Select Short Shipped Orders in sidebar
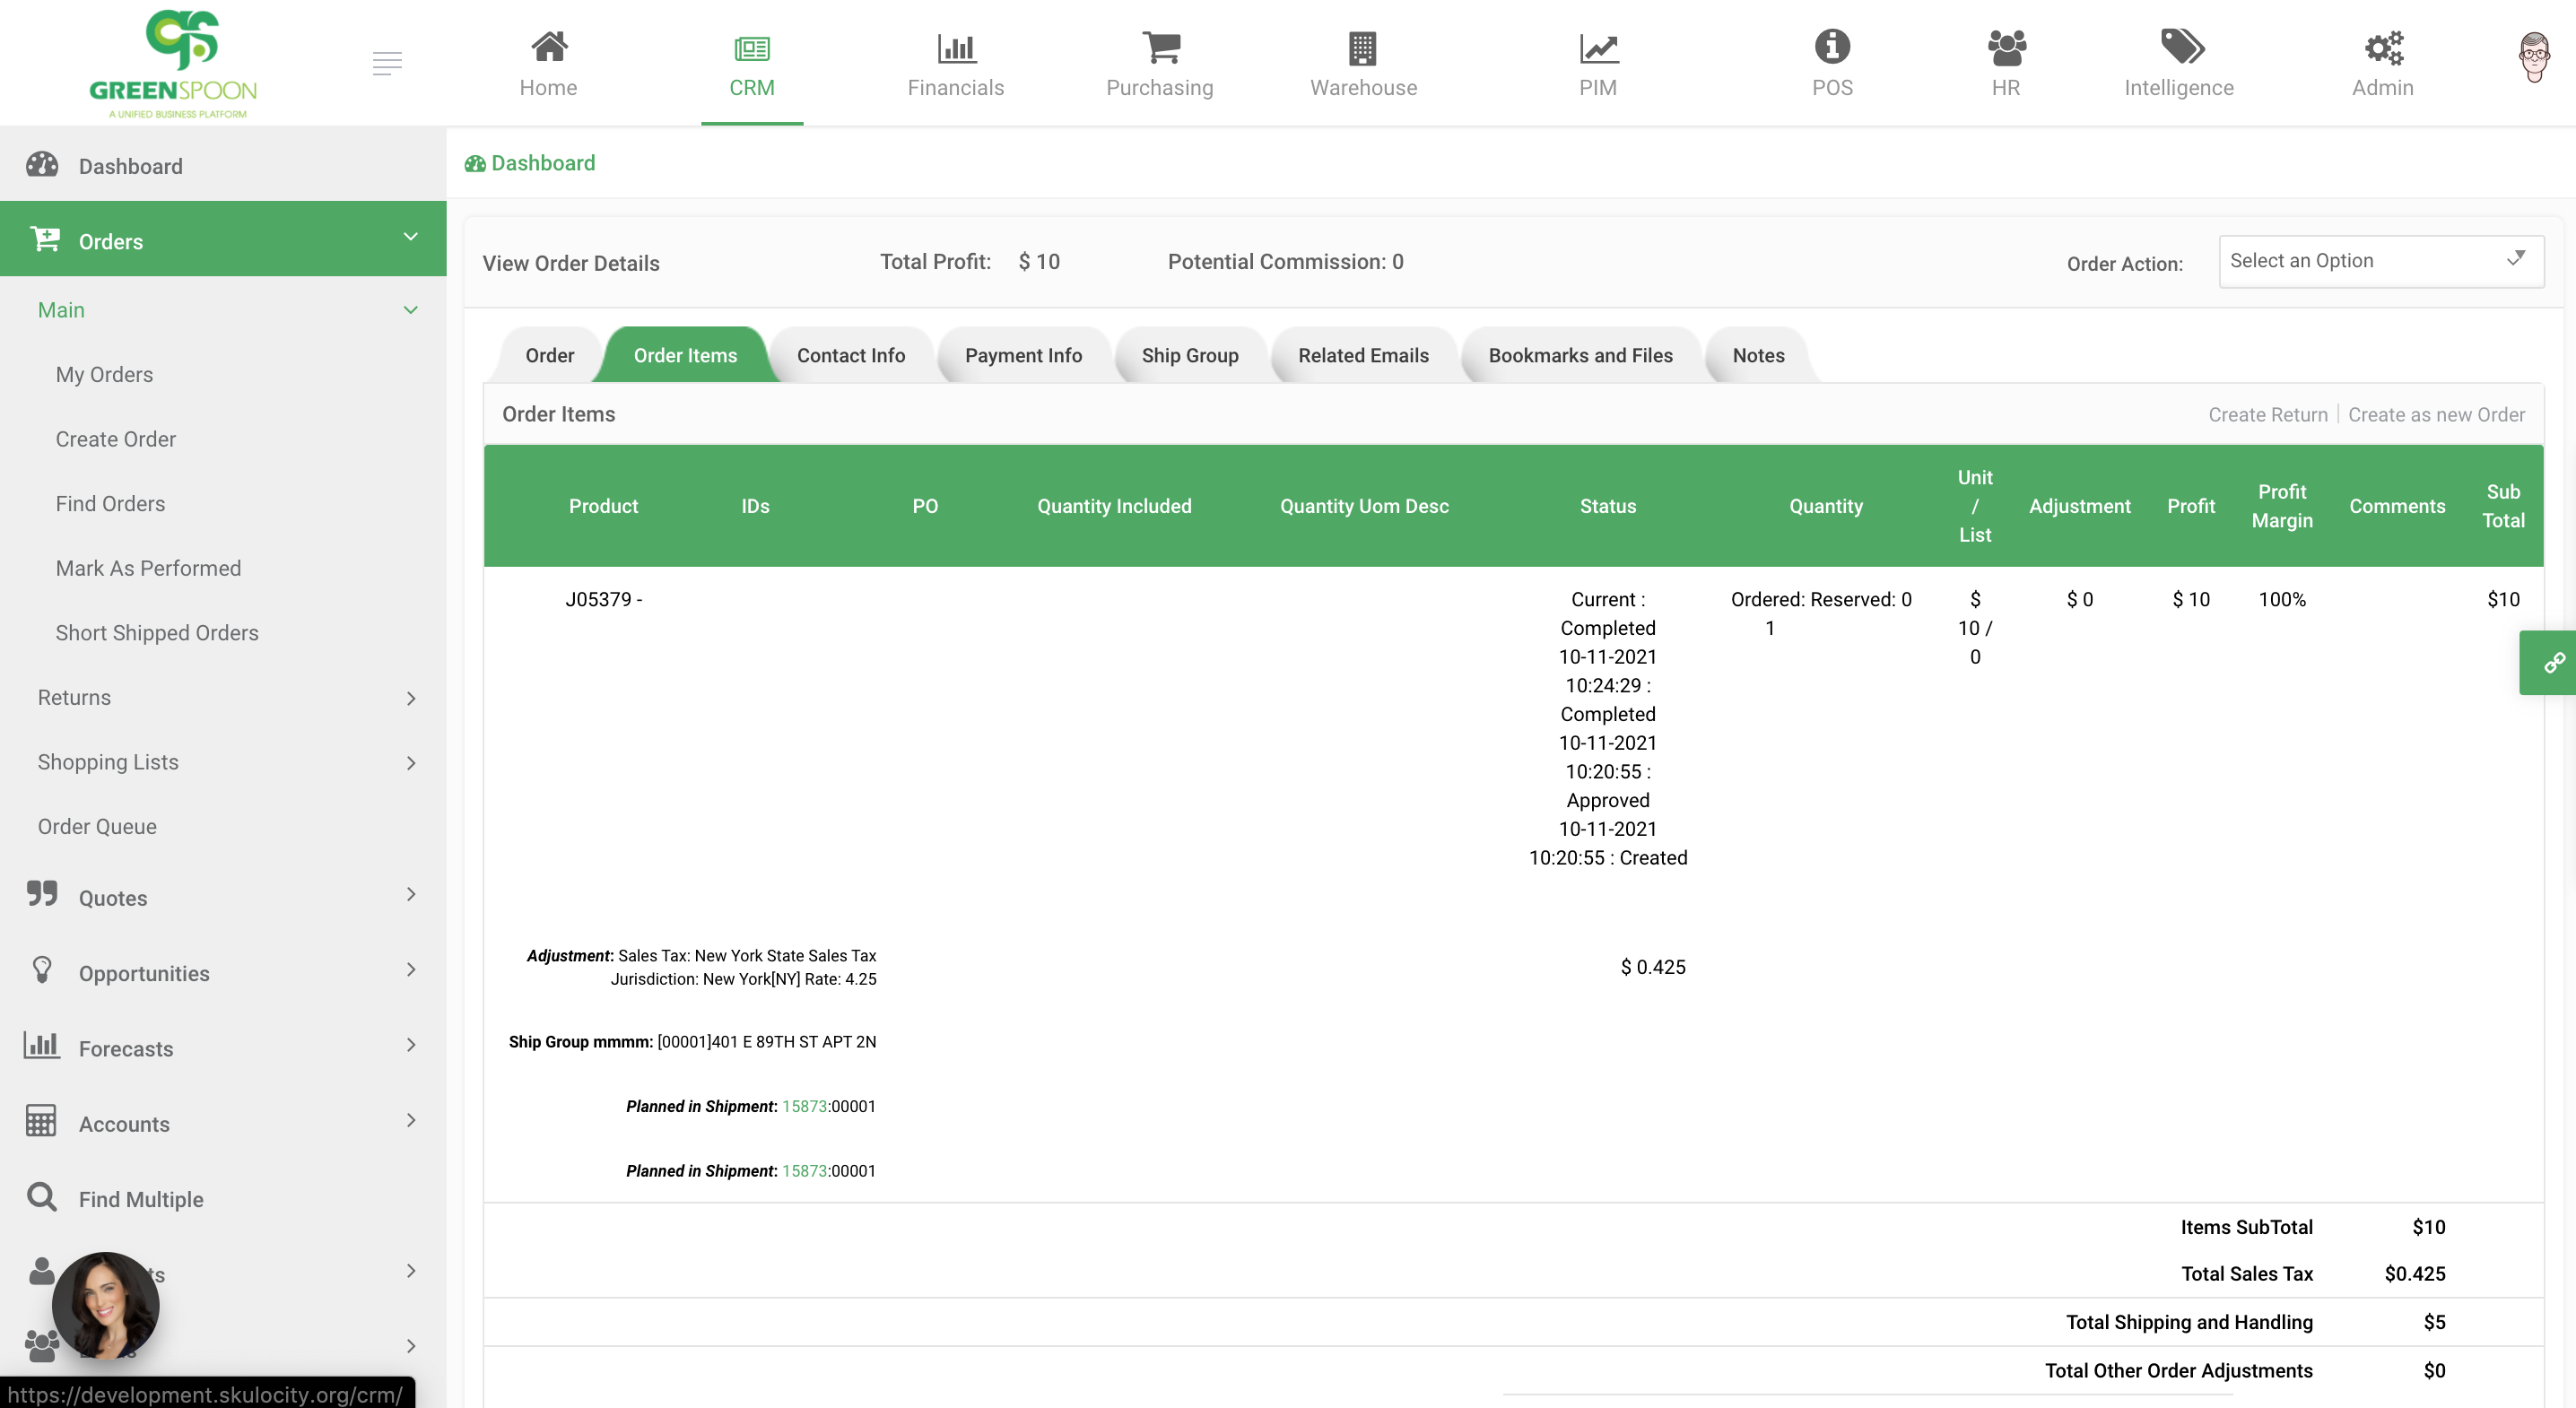This screenshot has height=1408, width=2576. 157,633
